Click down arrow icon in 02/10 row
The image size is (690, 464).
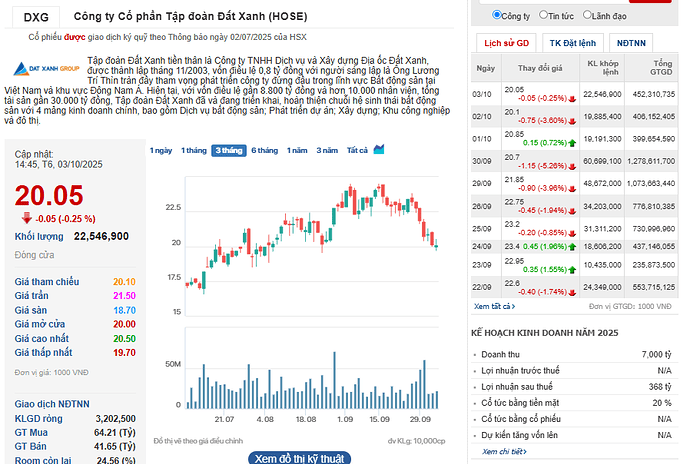click(572, 121)
